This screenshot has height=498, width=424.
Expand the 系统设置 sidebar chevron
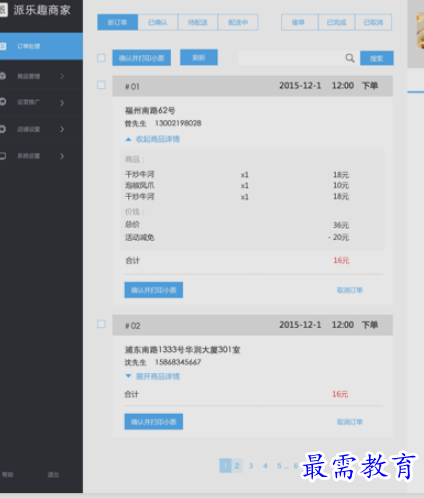point(62,156)
